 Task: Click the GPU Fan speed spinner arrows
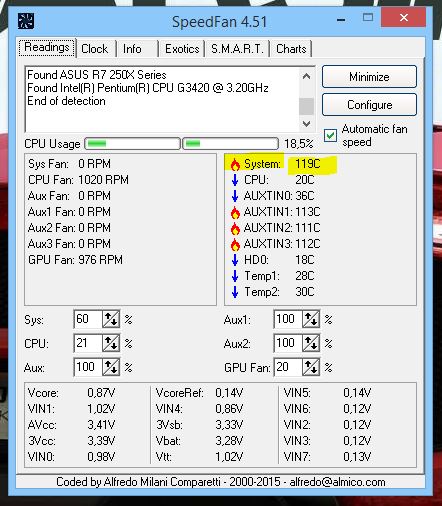coord(311,367)
